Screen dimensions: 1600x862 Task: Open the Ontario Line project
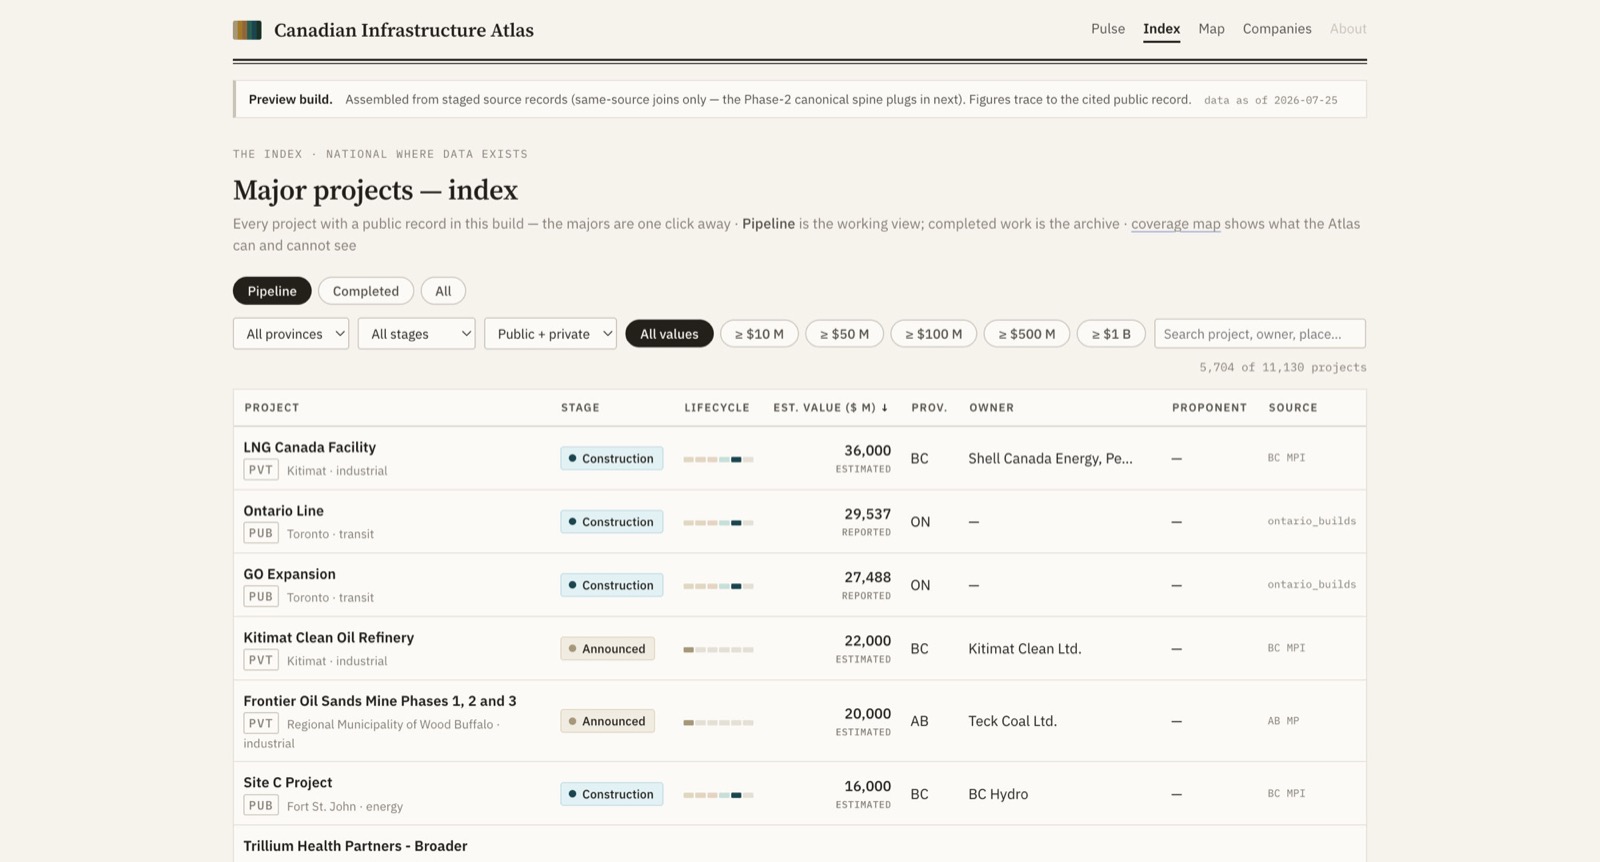[284, 511]
